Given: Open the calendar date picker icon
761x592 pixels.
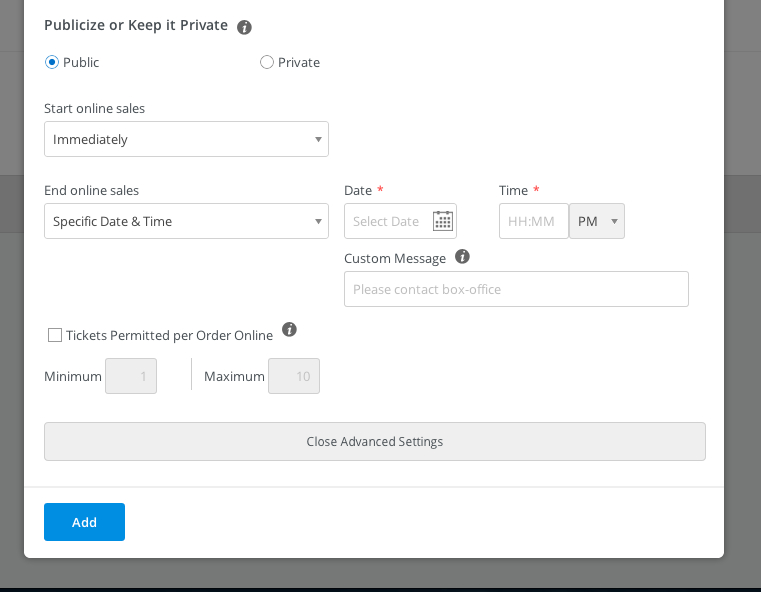Looking at the screenshot, I should [443, 221].
